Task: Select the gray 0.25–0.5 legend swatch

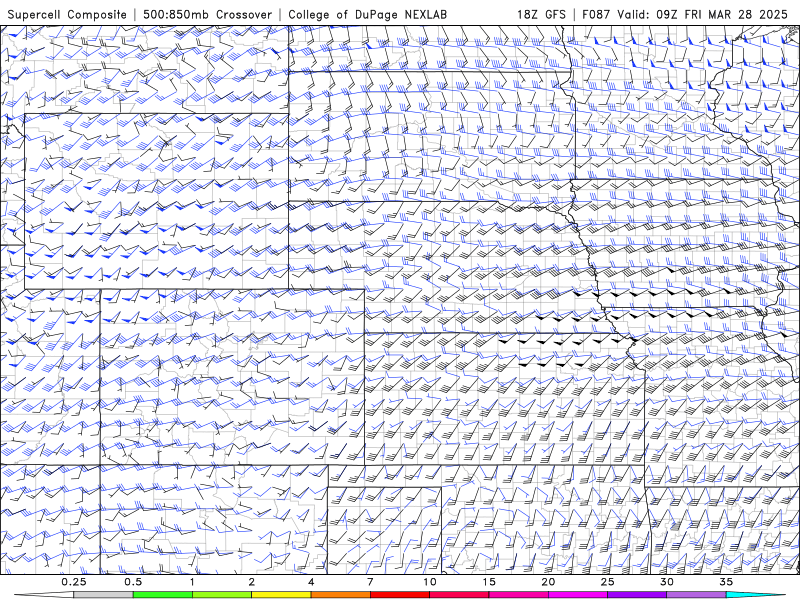Action: 103,595
